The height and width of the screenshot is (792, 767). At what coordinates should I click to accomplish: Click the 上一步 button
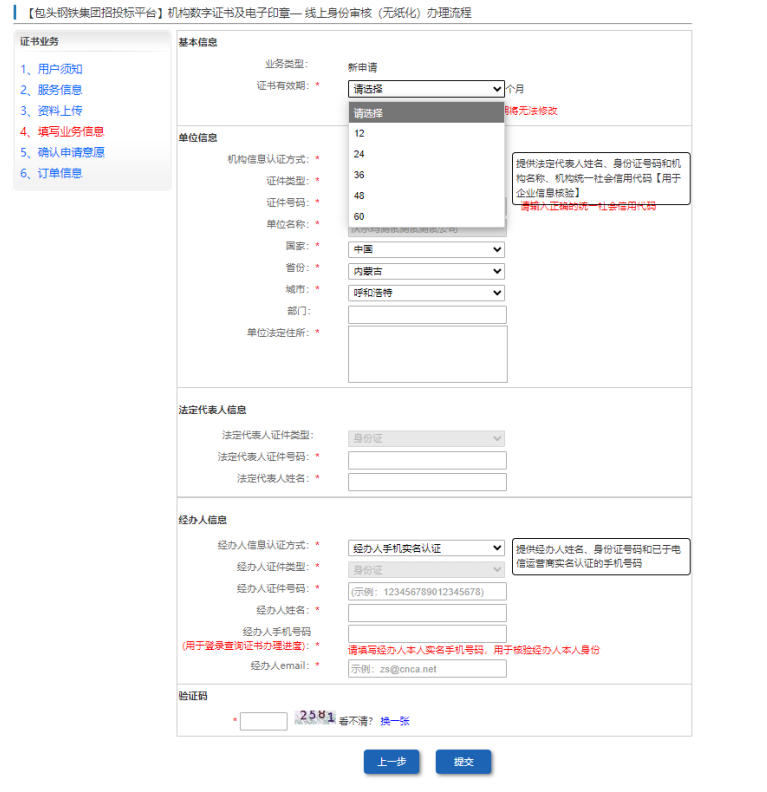[x=391, y=761]
